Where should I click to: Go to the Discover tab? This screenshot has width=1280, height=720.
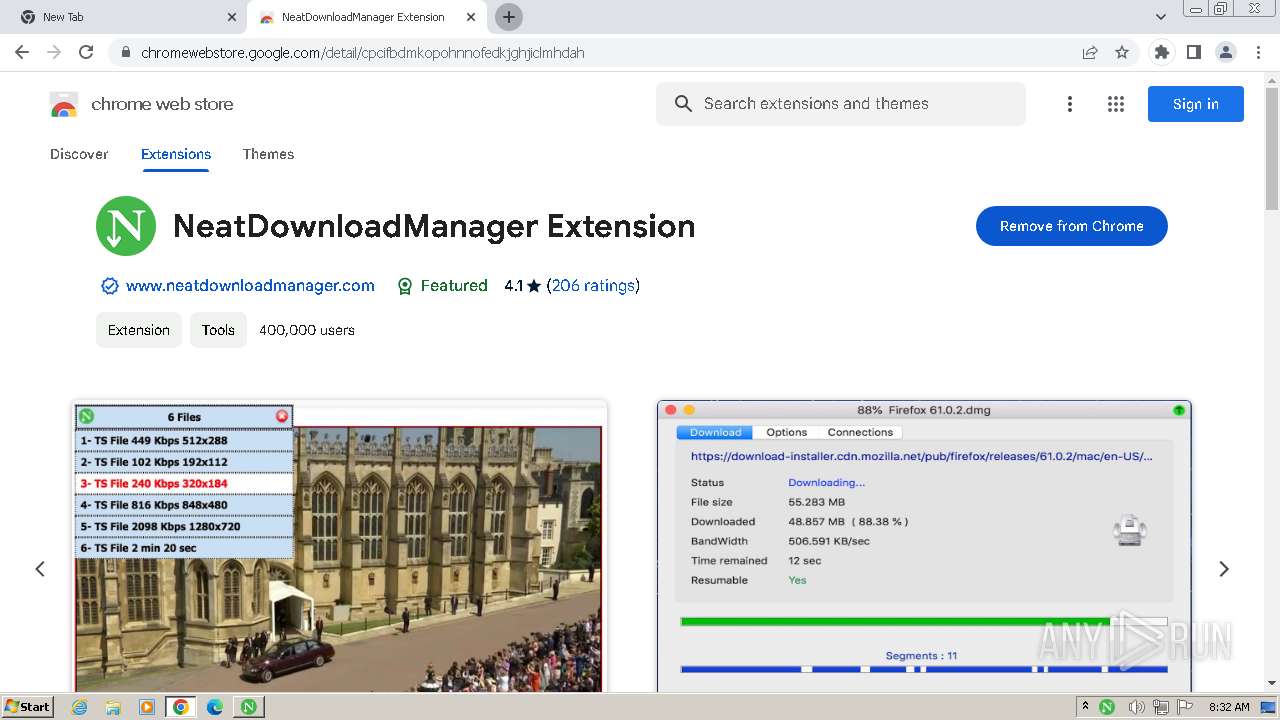tap(79, 154)
